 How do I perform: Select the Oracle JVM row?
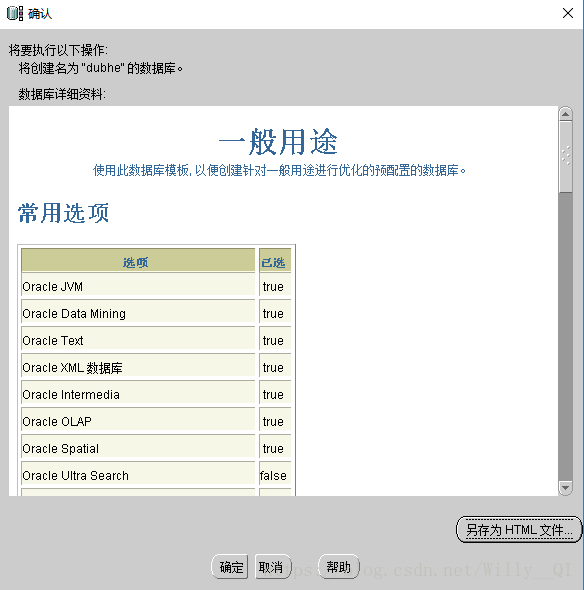click(x=156, y=286)
